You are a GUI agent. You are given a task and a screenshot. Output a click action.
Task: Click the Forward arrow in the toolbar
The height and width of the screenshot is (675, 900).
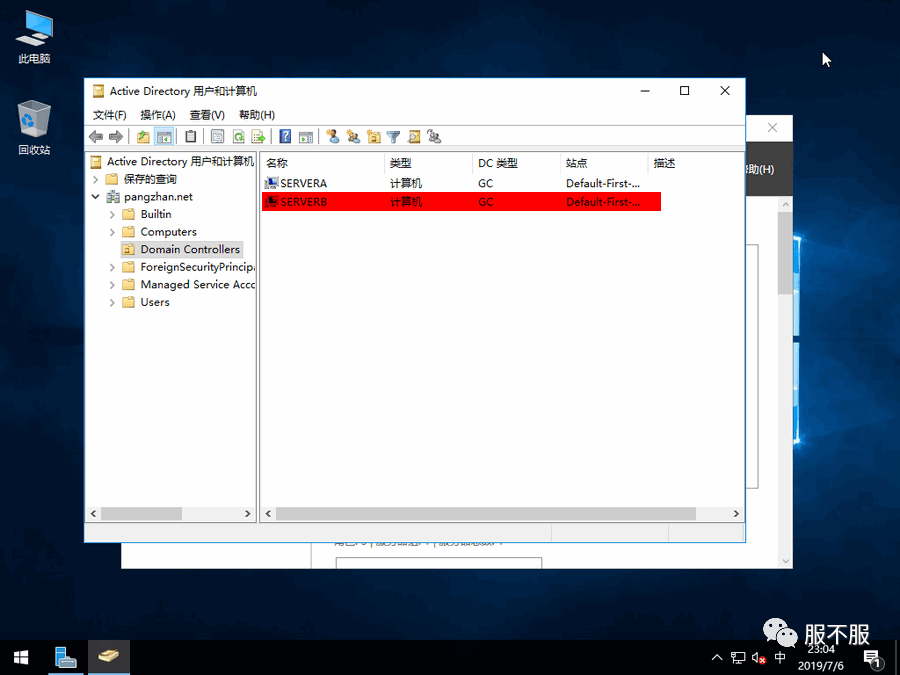coord(116,137)
